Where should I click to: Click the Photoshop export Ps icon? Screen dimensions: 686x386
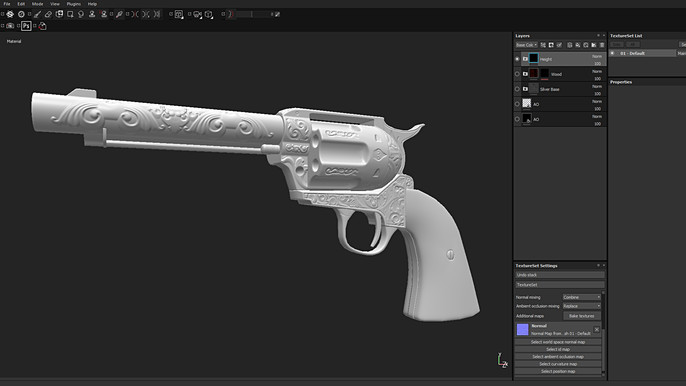click(26, 26)
